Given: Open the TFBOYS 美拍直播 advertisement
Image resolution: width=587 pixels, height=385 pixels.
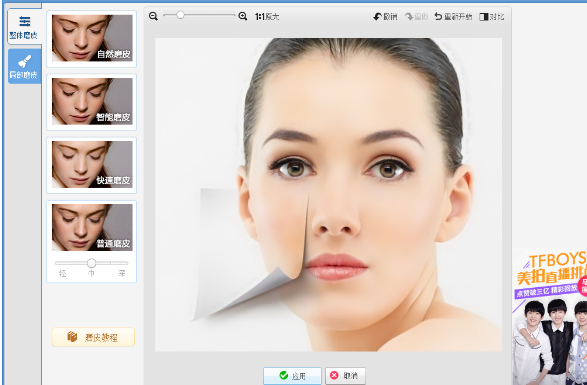Looking at the screenshot, I should [549, 316].
